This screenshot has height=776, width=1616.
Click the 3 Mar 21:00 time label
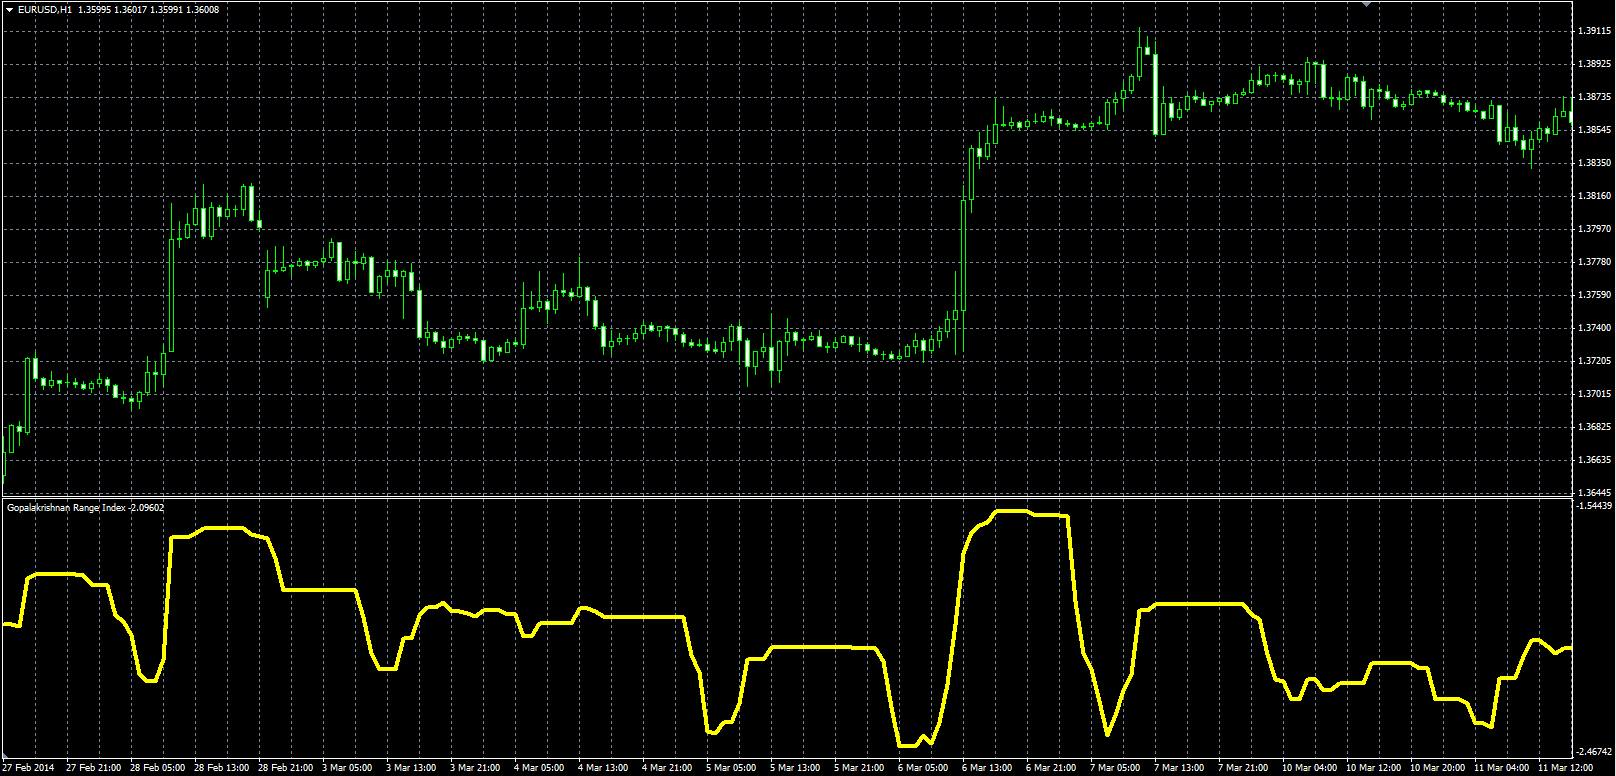tap(475, 768)
